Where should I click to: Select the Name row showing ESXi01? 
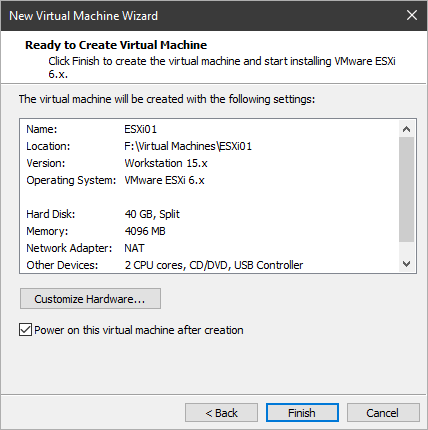pos(209,129)
